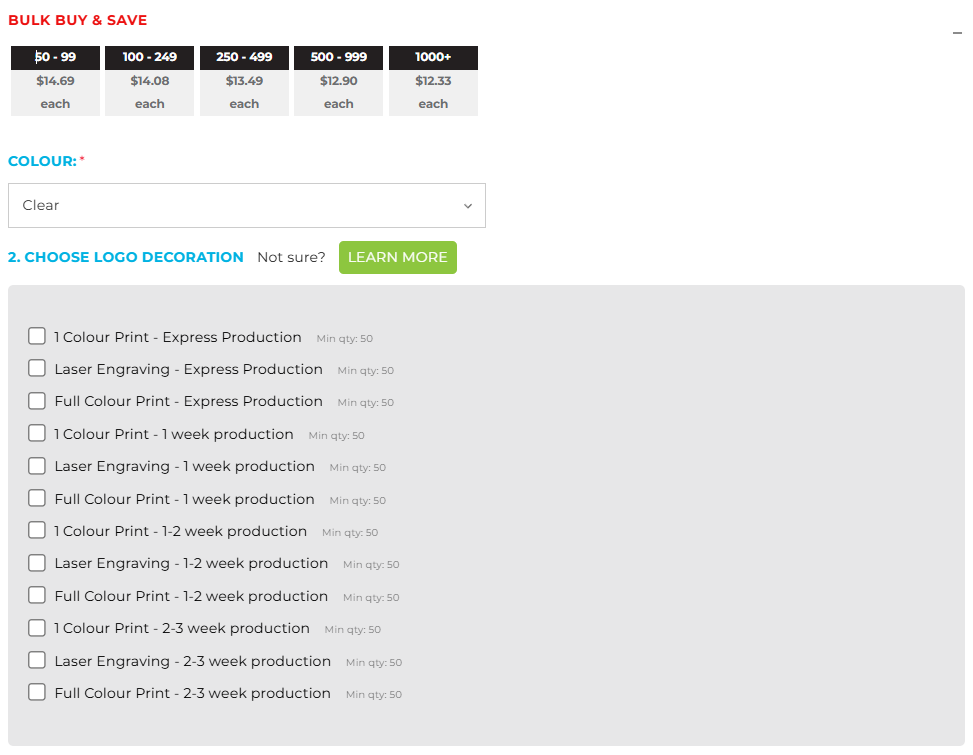Click the 100 - 249 quantity tier header
This screenshot has height=755, width=973.
coord(150,57)
